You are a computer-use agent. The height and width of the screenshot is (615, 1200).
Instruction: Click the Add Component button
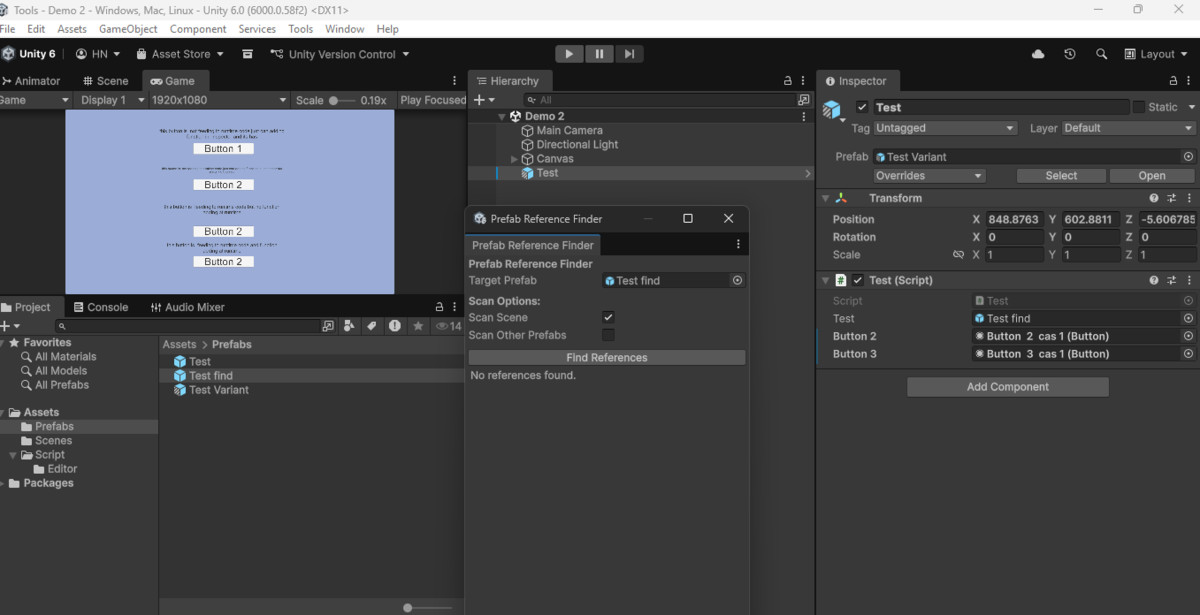point(1007,386)
